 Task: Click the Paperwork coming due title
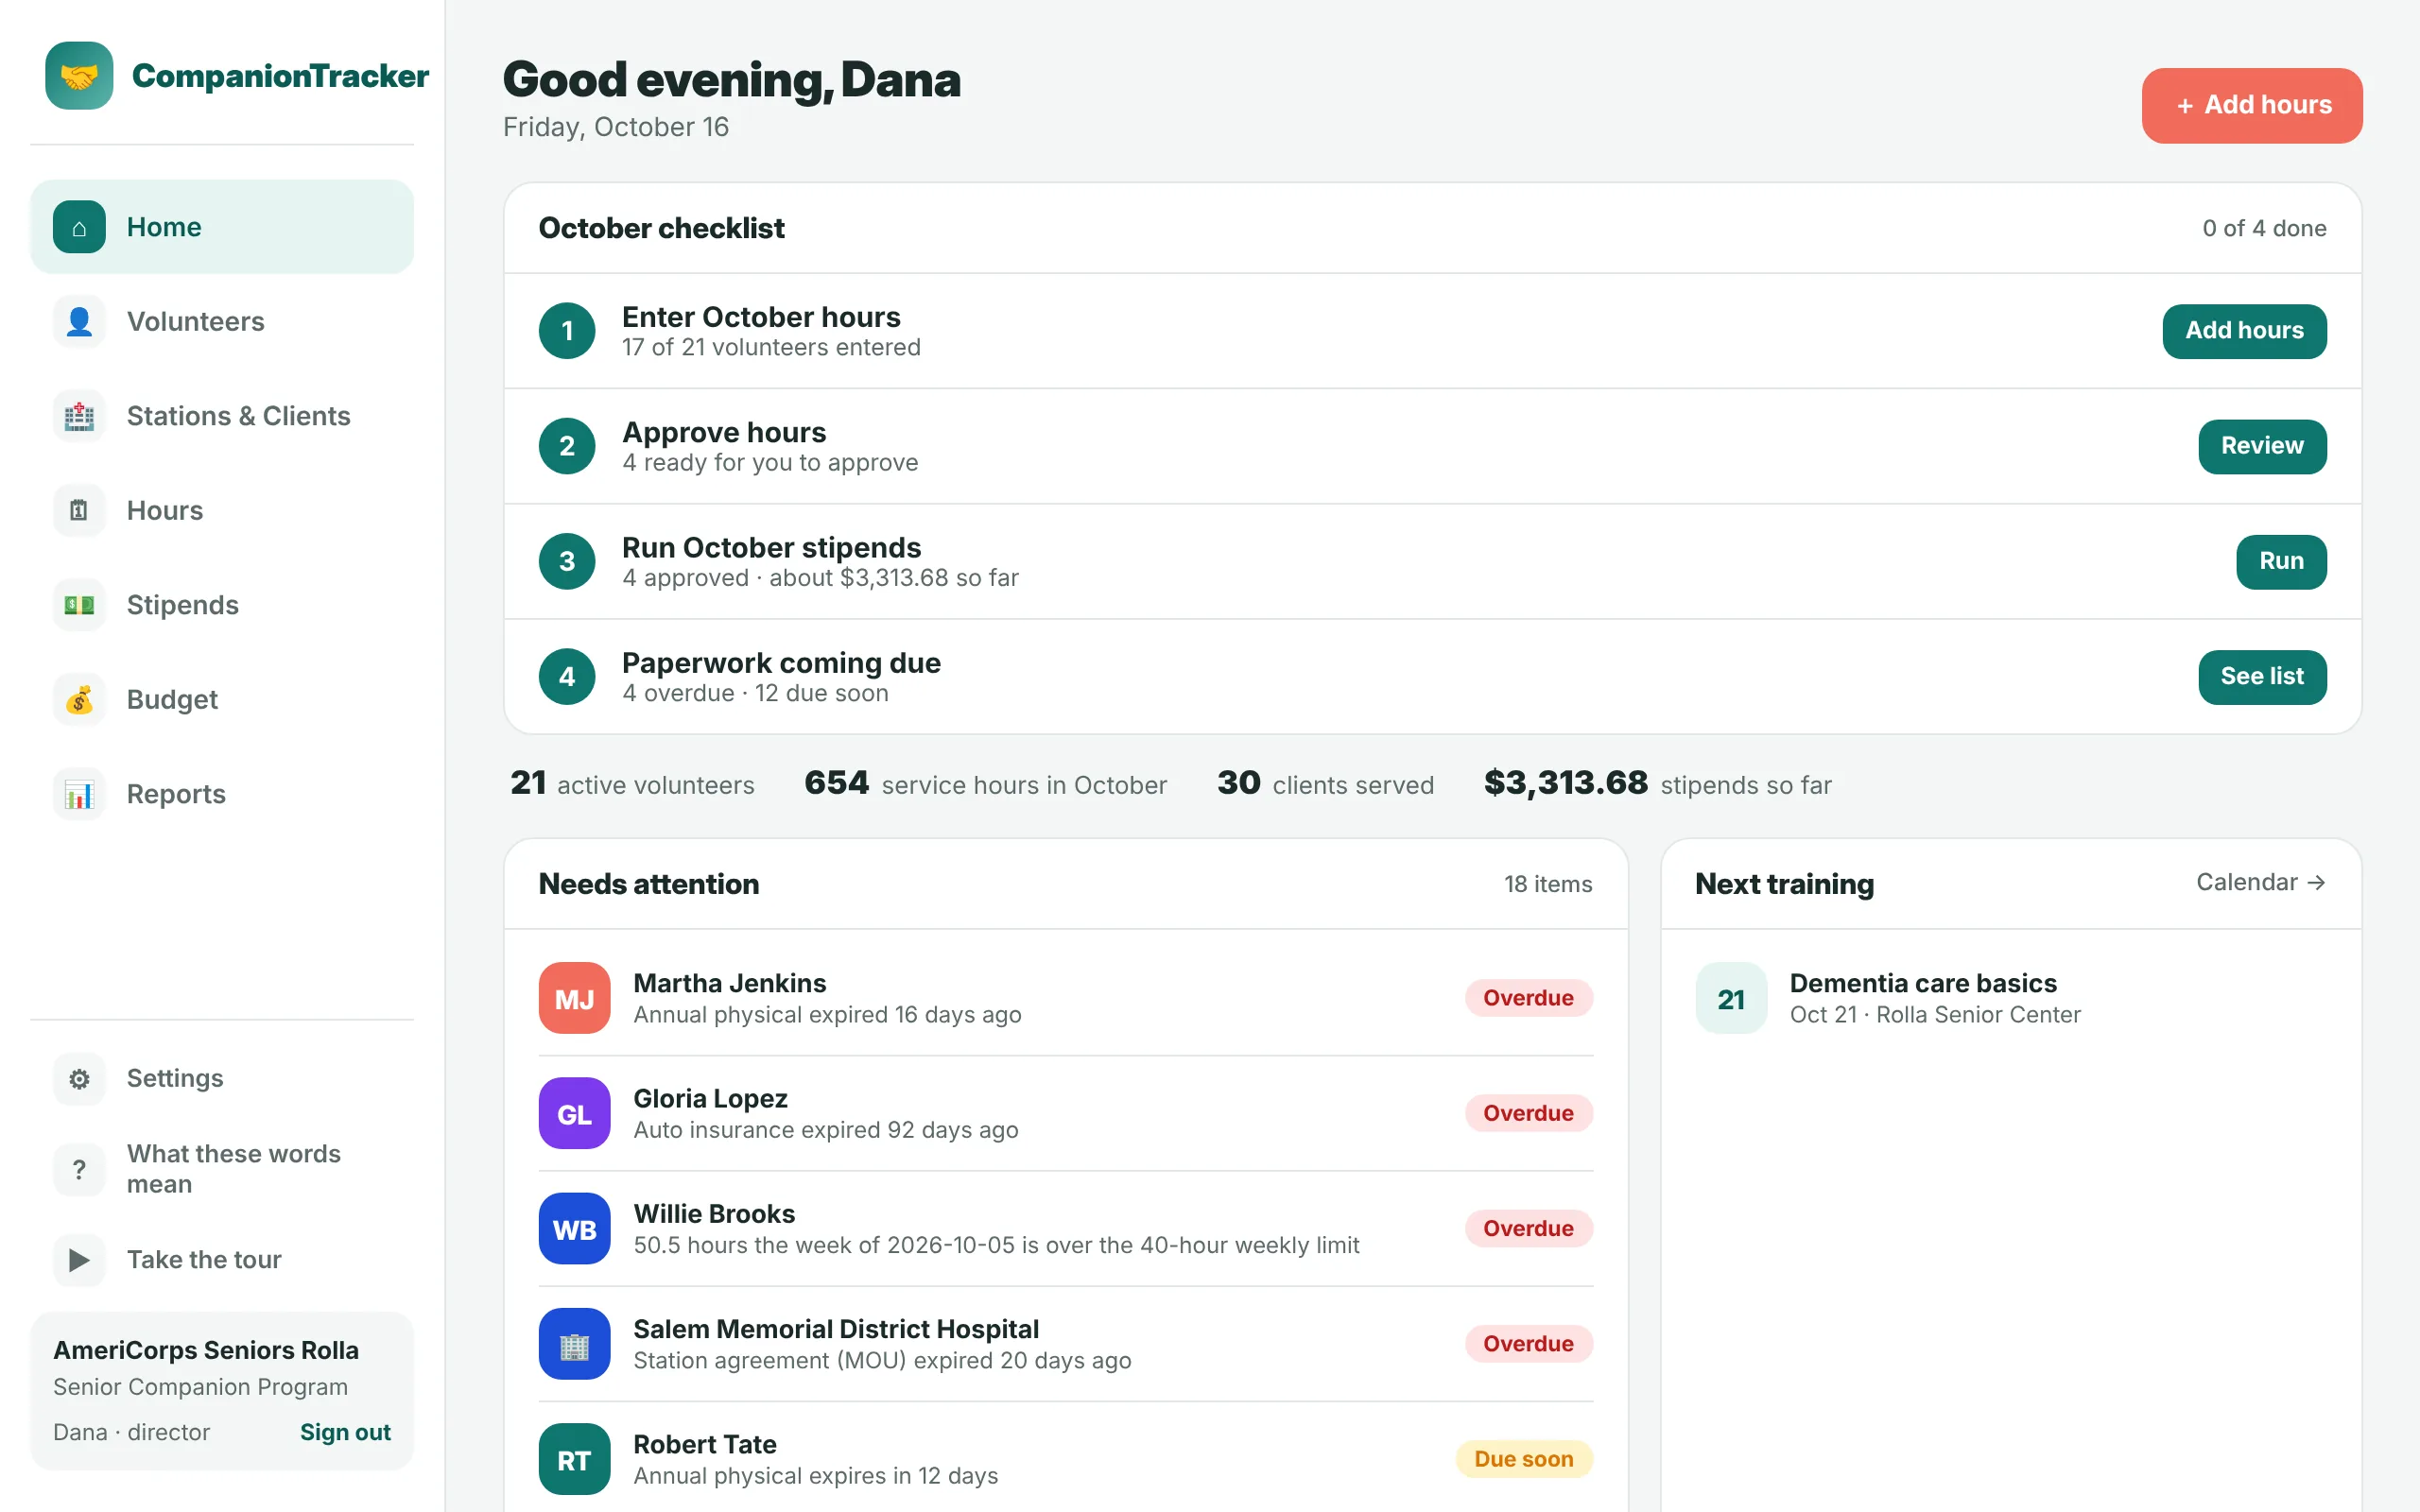pyautogui.click(x=781, y=663)
